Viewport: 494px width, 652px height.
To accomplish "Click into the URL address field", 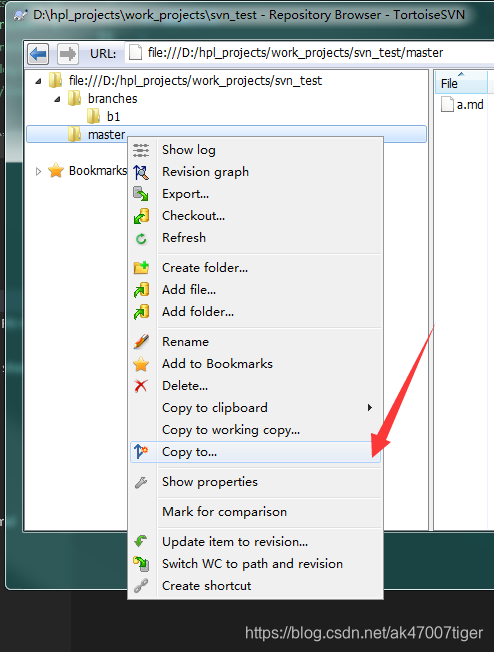I will click(309, 53).
